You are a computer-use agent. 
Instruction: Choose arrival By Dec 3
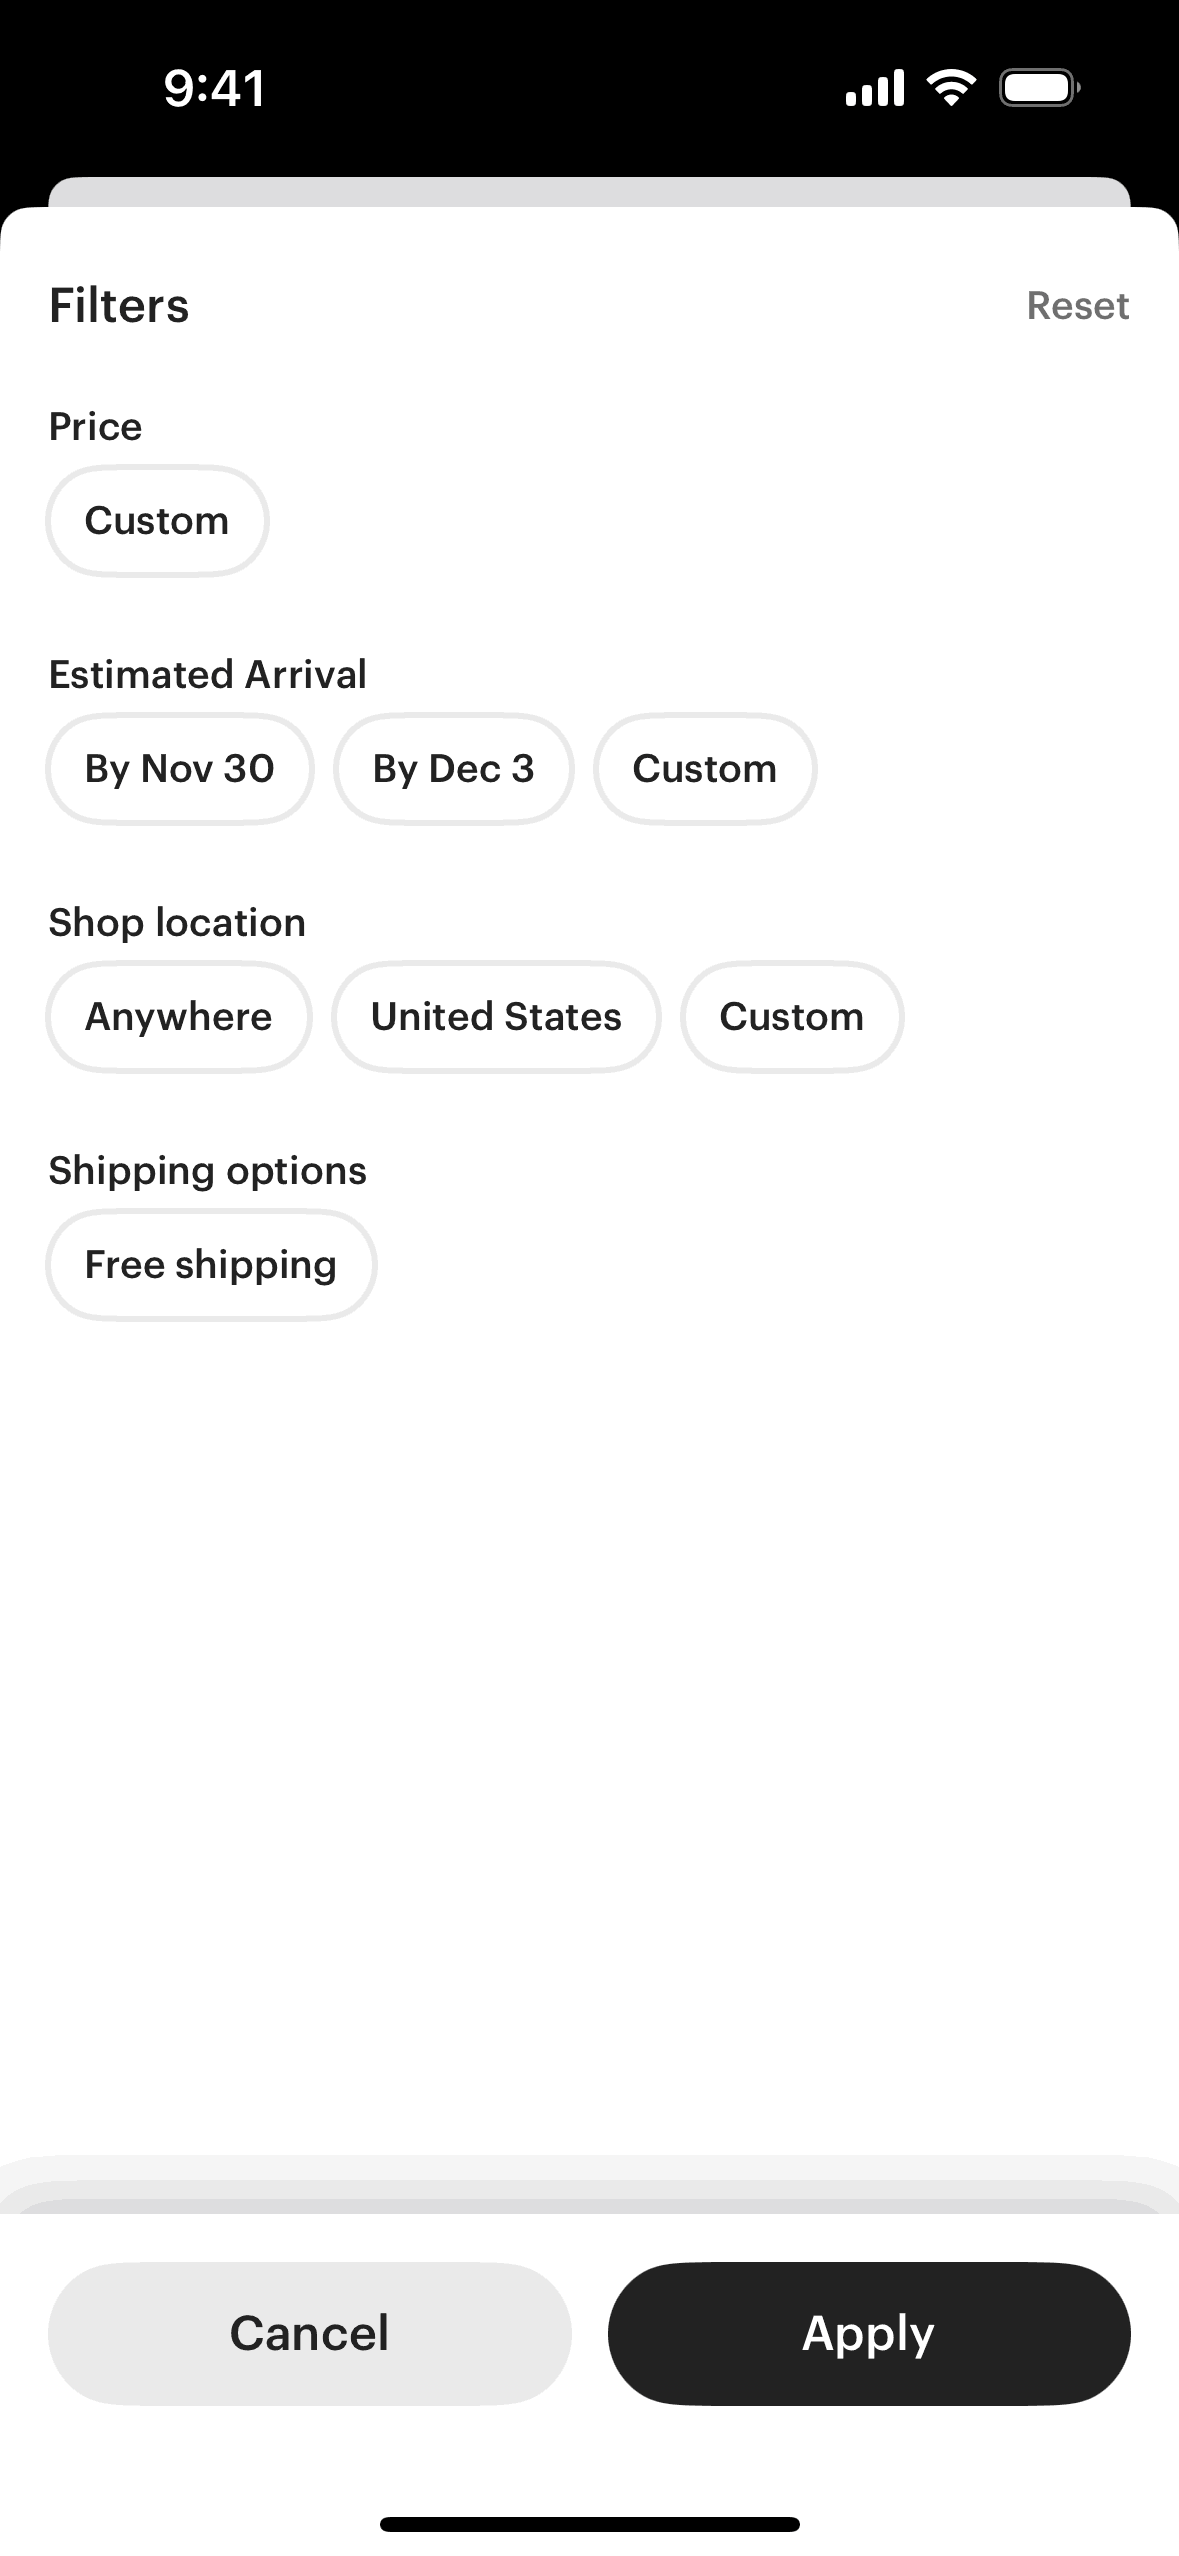pyautogui.click(x=453, y=769)
